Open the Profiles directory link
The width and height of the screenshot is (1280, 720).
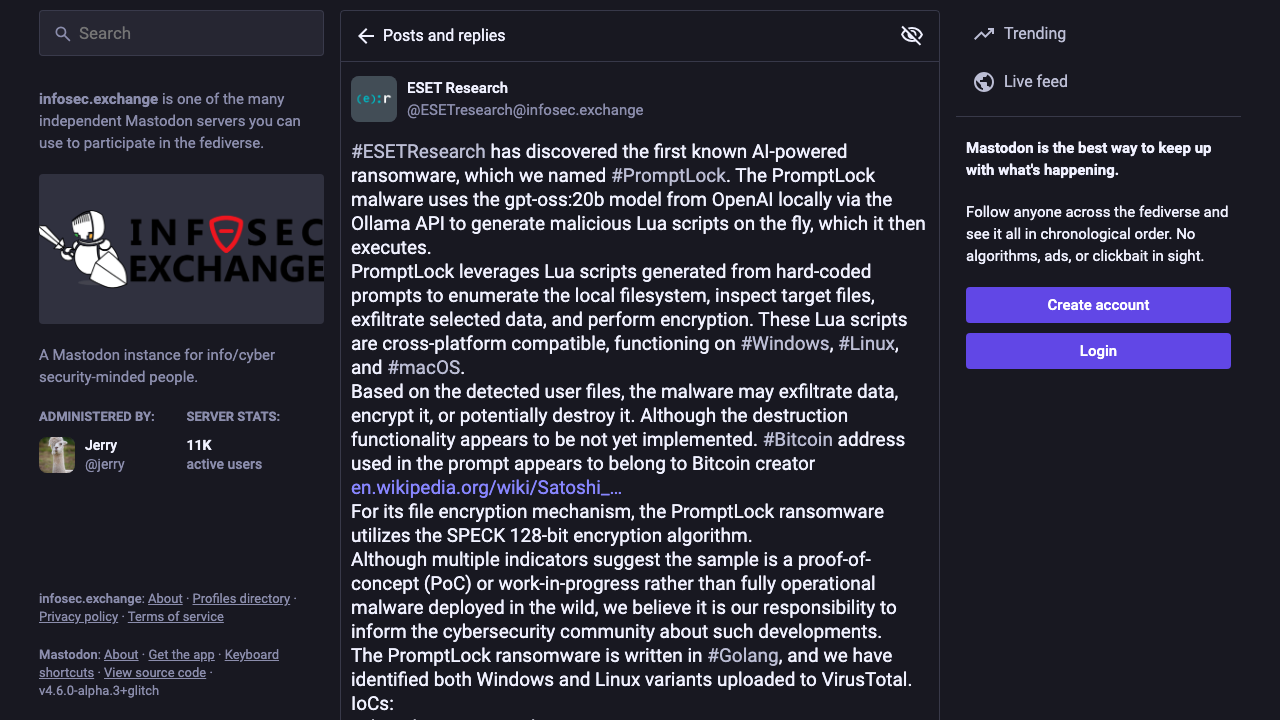click(241, 599)
